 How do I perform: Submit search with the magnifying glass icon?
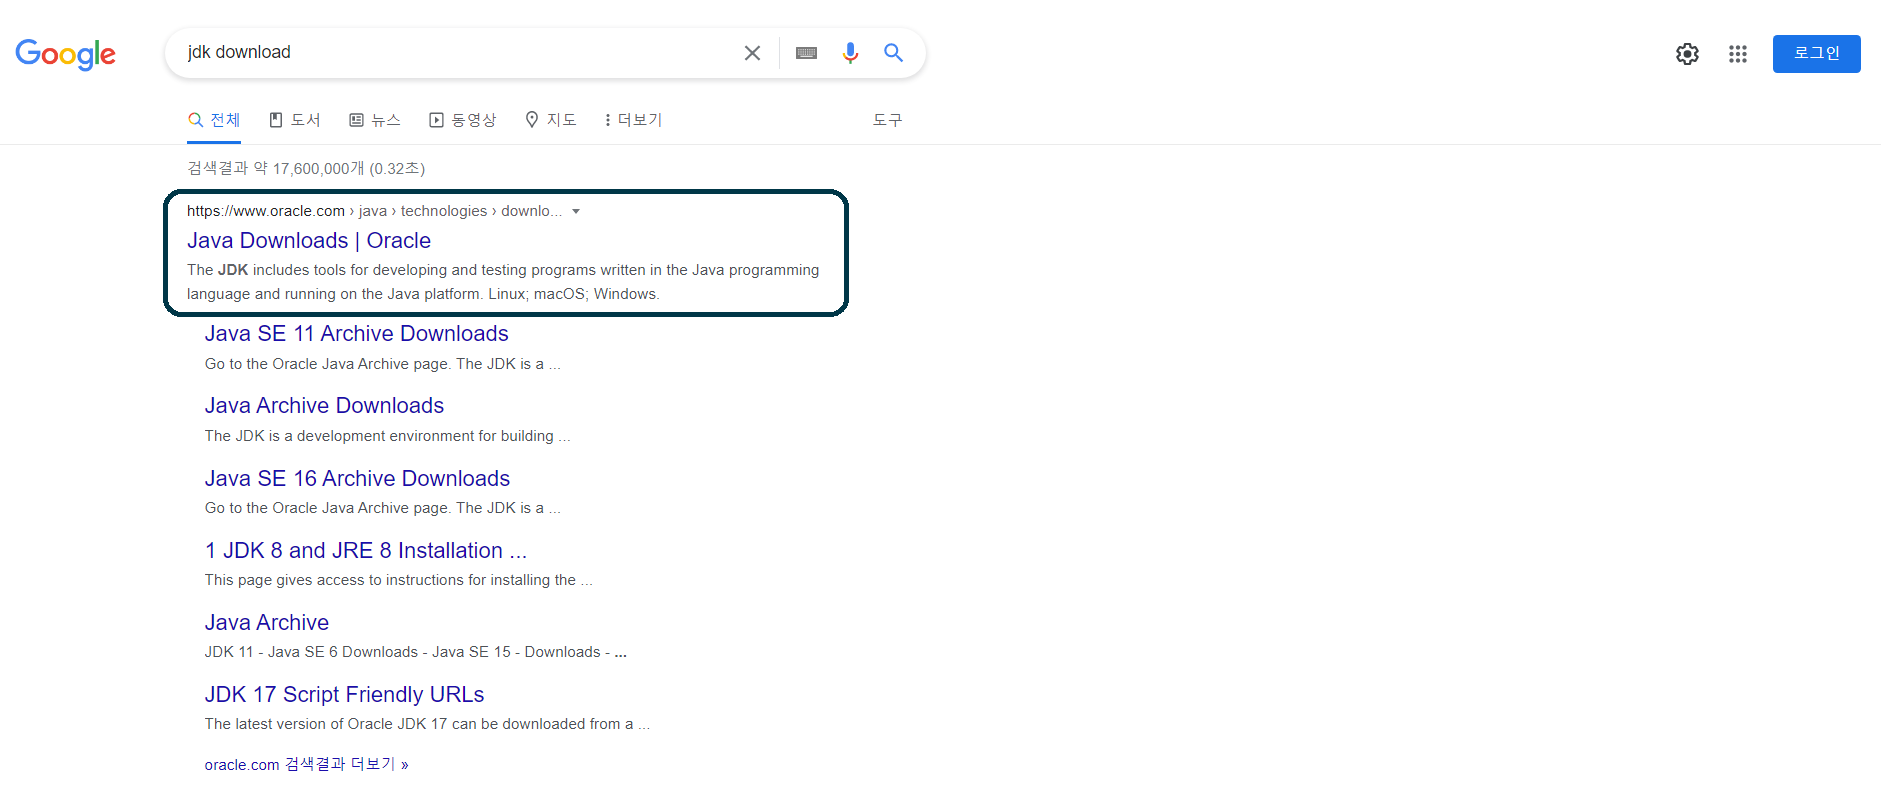click(x=893, y=53)
